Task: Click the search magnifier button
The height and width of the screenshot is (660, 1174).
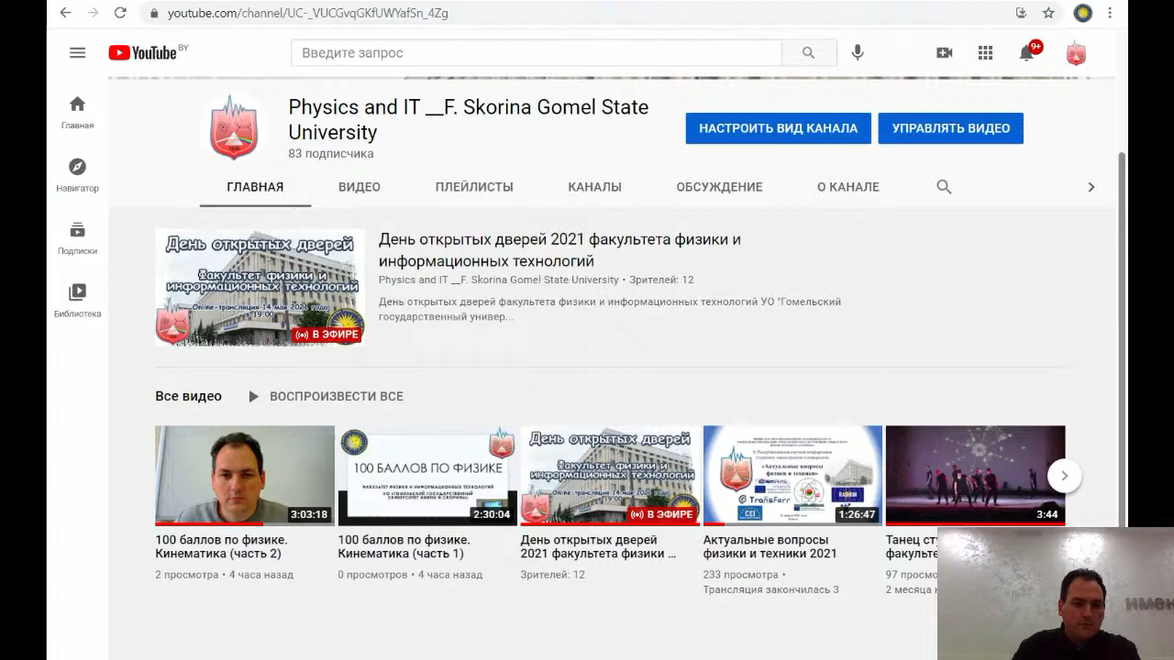Action: tap(809, 52)
